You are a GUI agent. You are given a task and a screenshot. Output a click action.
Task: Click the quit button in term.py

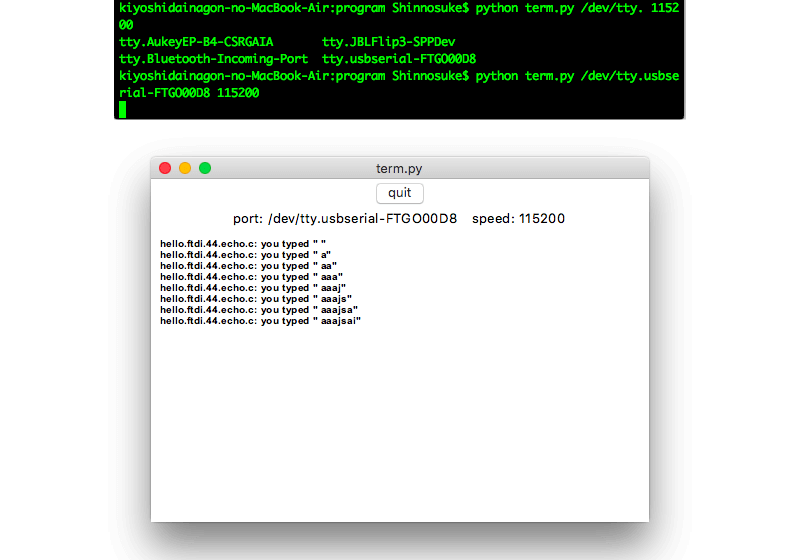[x=399, y=193]
